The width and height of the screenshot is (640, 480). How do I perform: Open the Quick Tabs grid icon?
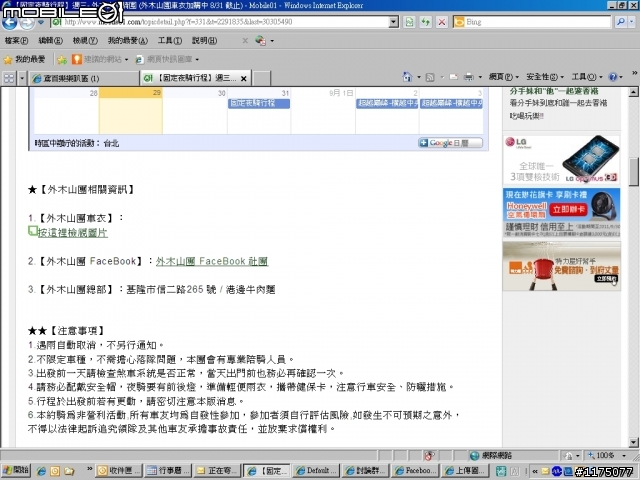[11, 77]
